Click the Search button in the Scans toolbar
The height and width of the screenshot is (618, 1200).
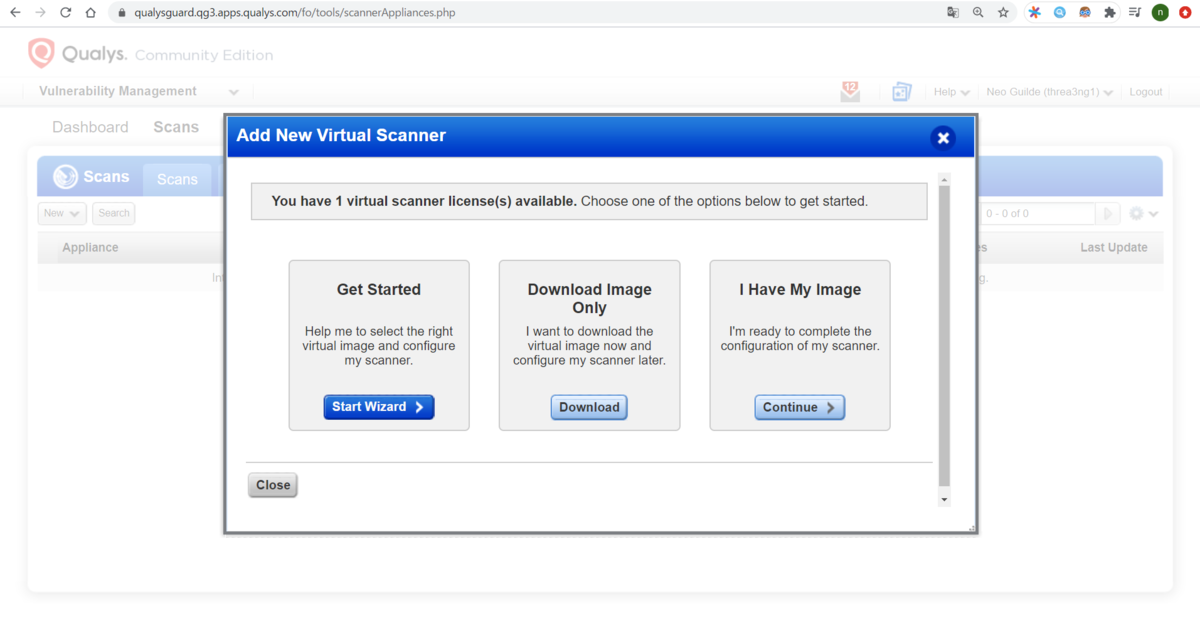pos(114,213)
